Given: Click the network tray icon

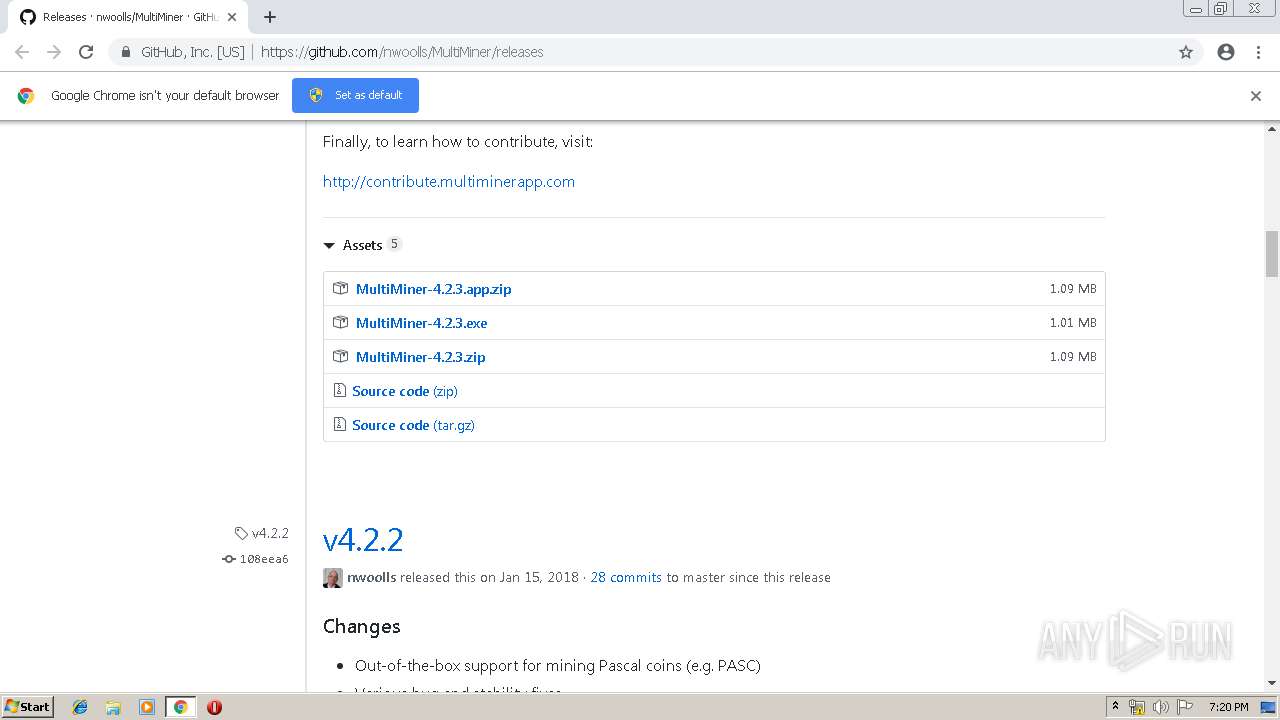Looking at the screenshot, I should [x=1137, y=707].
